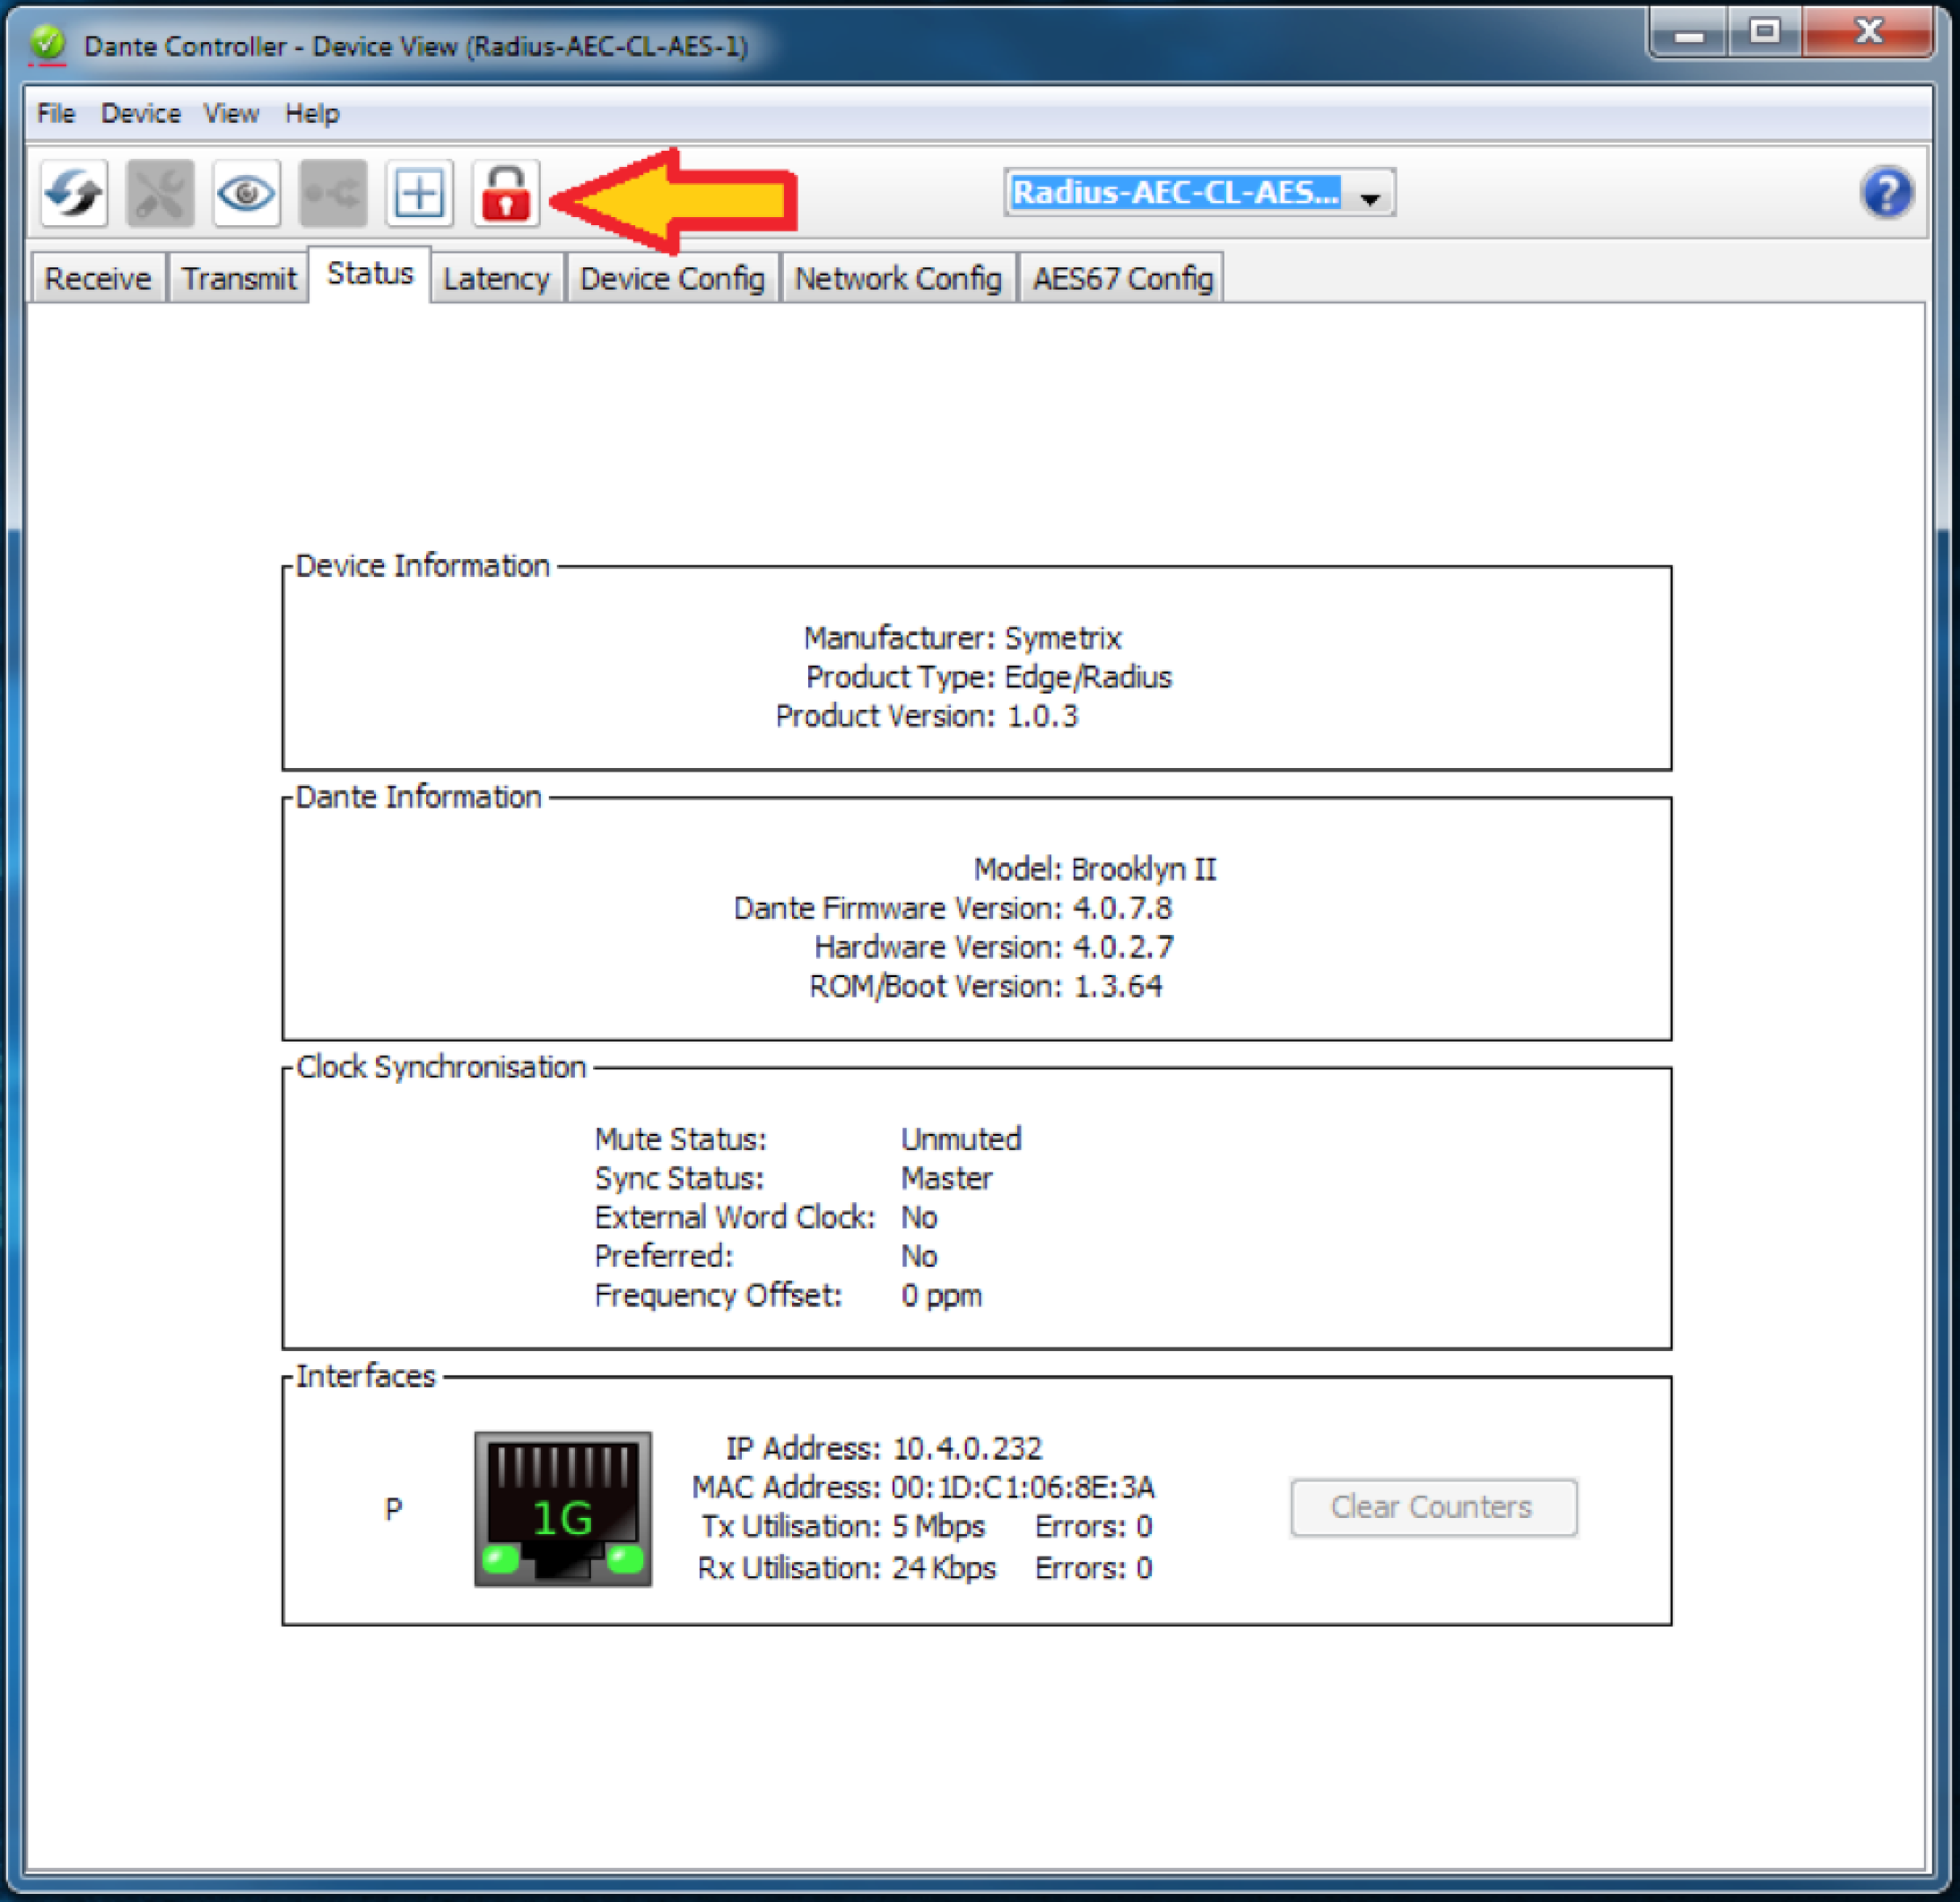This screenshot has width=1960, height=1902.
Task: Open the Identify Device eye icon
Action: [245, 192]
